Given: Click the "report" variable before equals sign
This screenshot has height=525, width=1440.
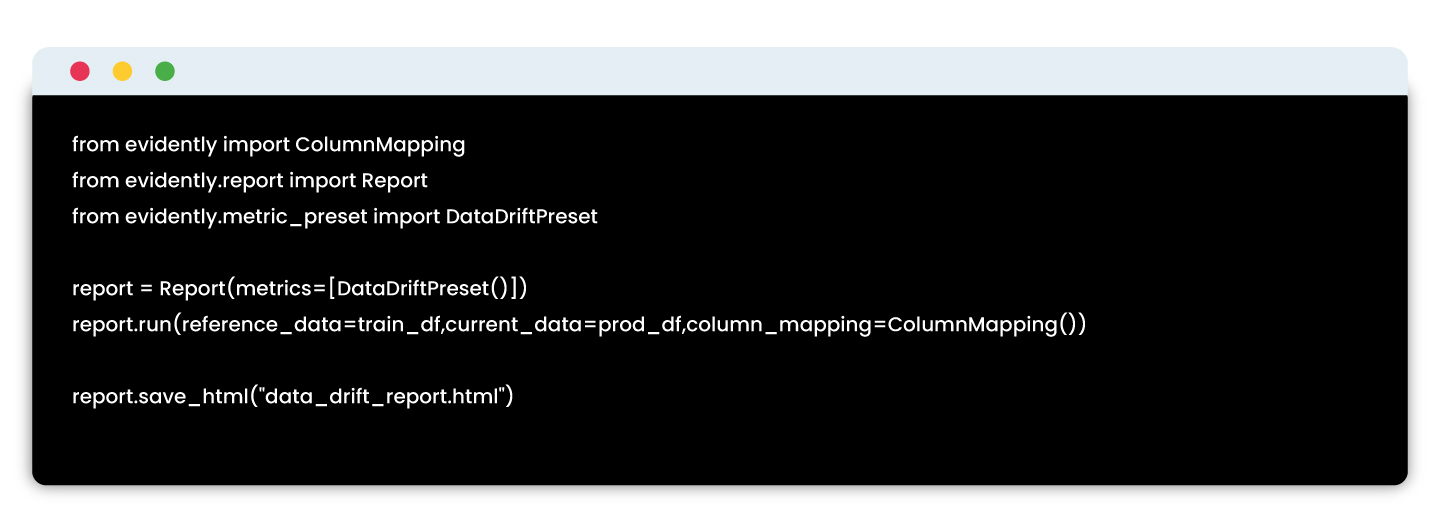Looking at the screenshot, I should click(x=102, y=288).
